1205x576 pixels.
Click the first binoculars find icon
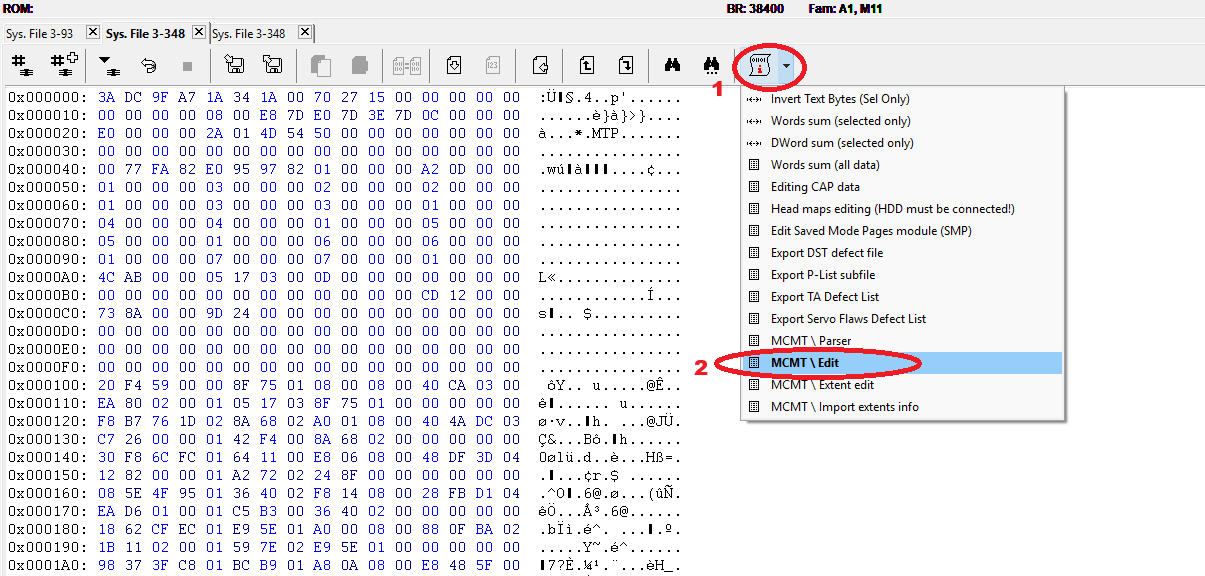(673, 66)
